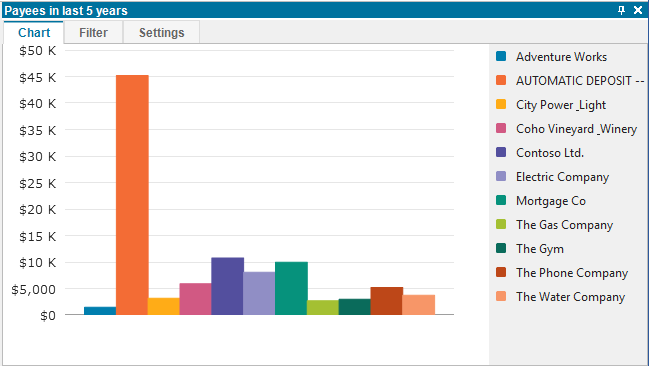
Task: Pin the Payees panel with the pushpin icon
Action: tap(621, 10)
